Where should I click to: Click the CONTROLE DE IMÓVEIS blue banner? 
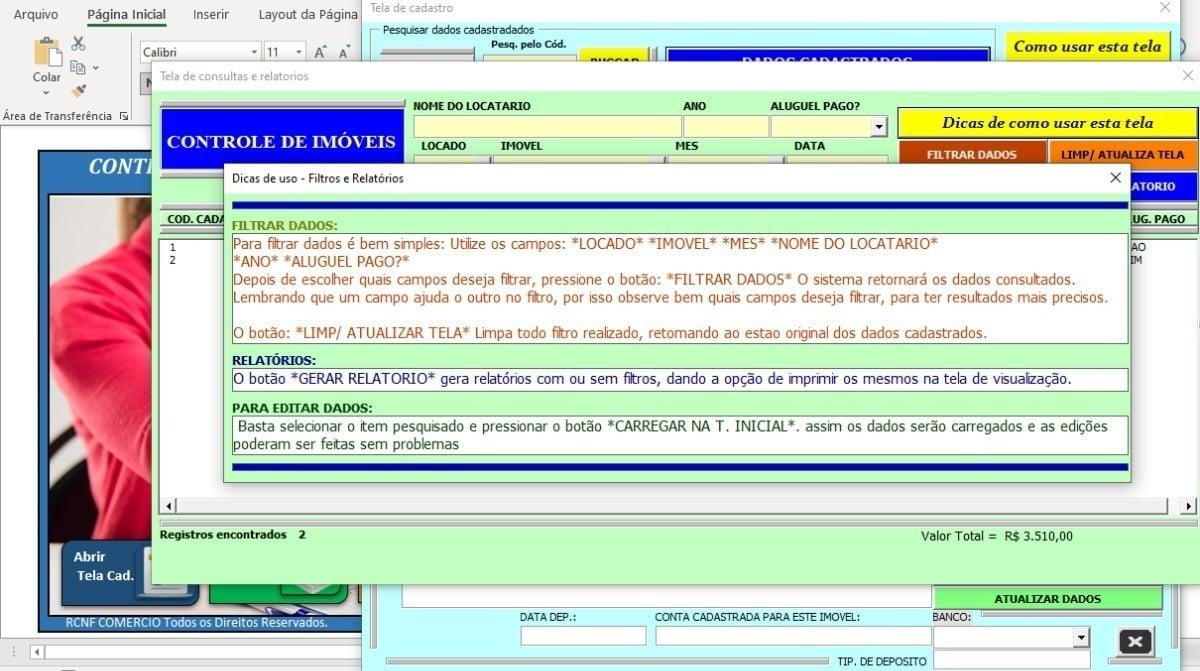pos(281,142)
